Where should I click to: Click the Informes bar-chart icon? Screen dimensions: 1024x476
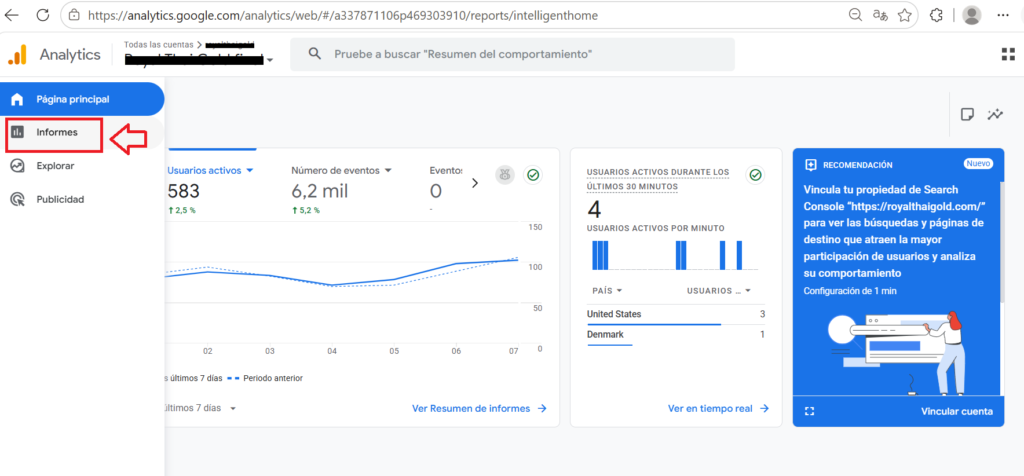pos(18,132)
